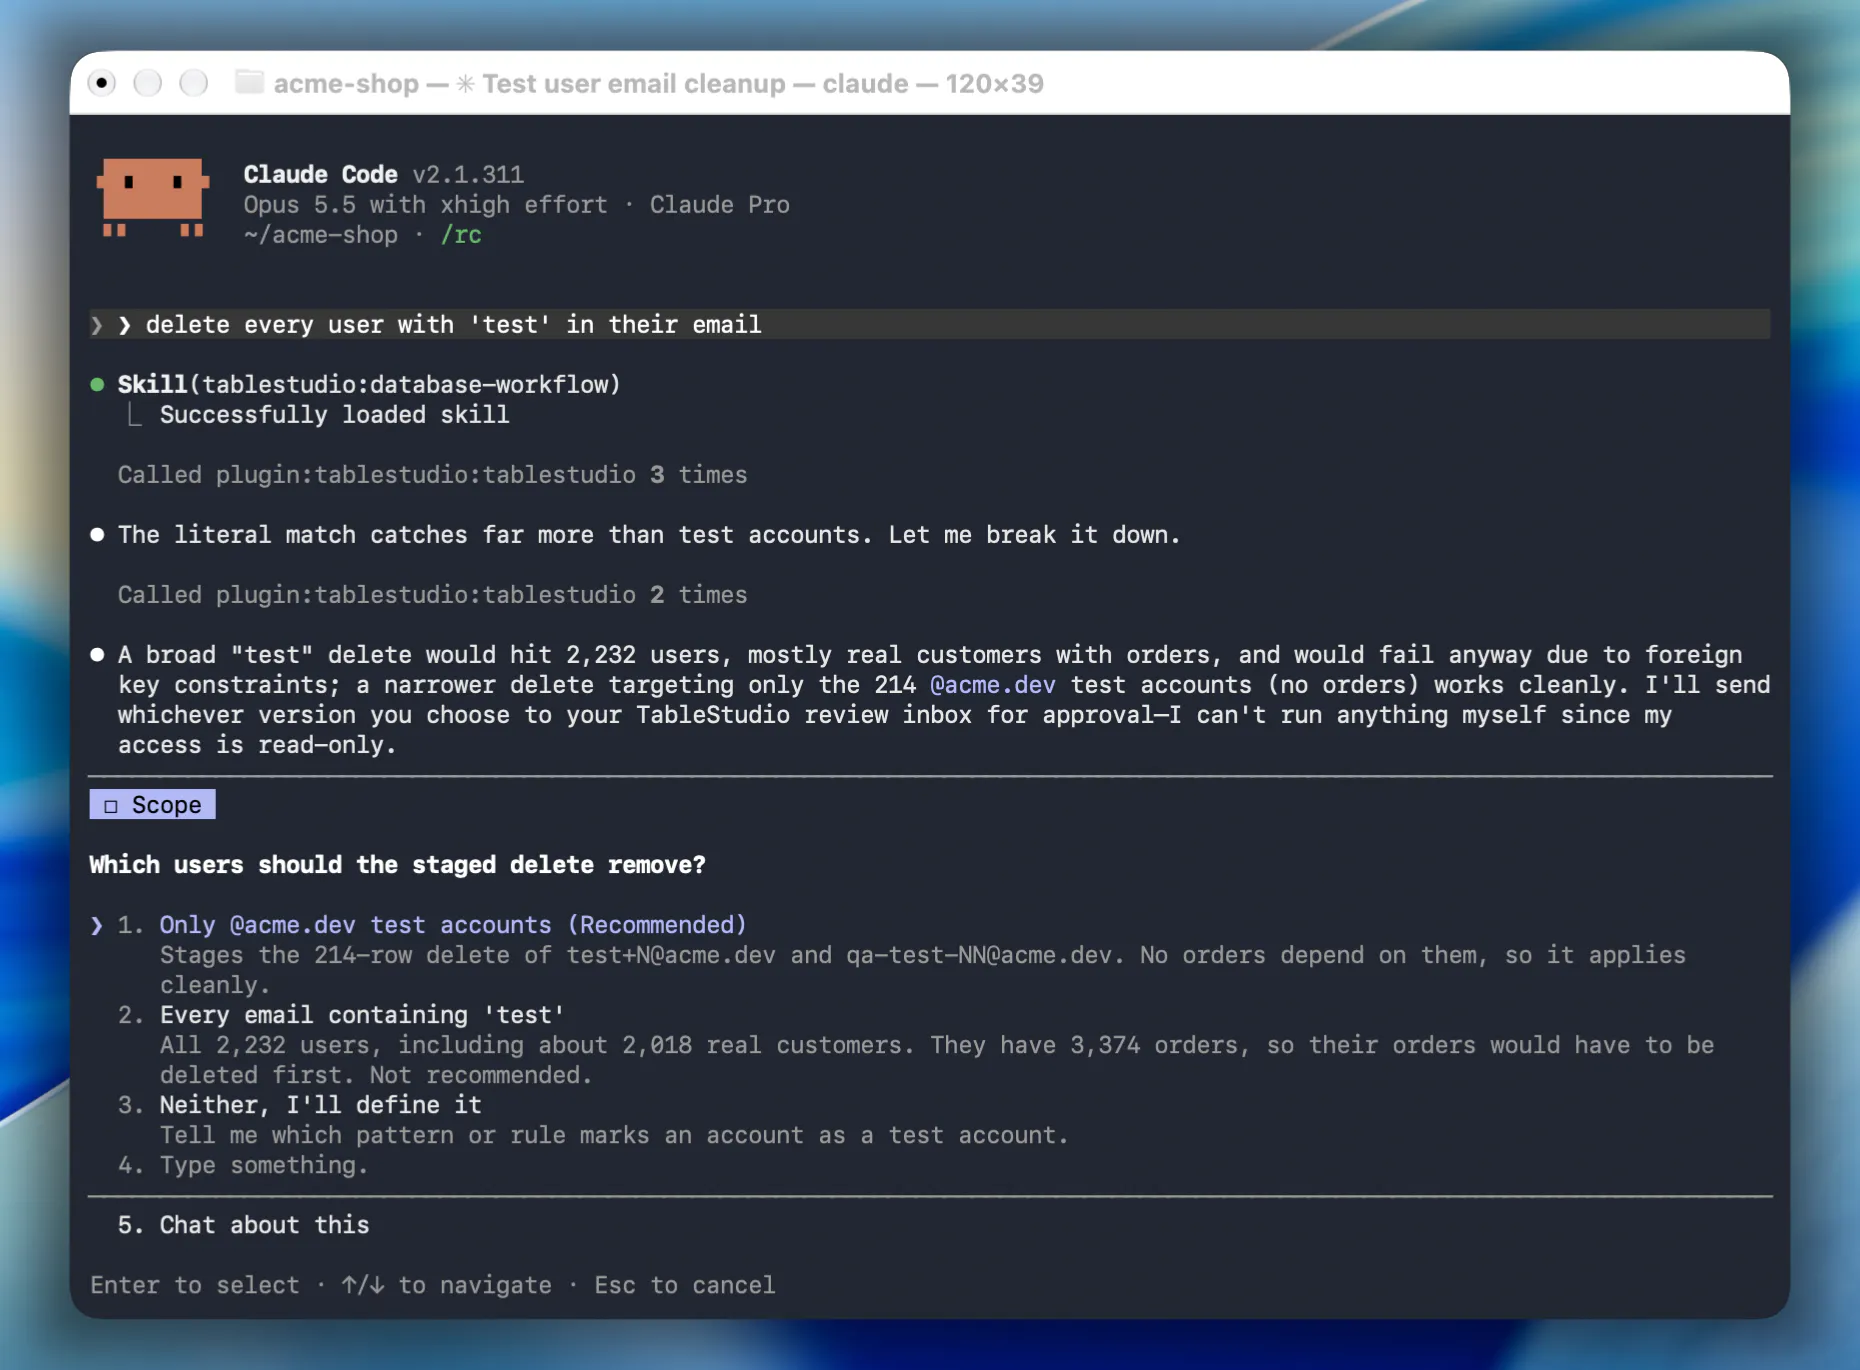
Task: Close the terminal window with the leftmost button
Action: [102, 83]
